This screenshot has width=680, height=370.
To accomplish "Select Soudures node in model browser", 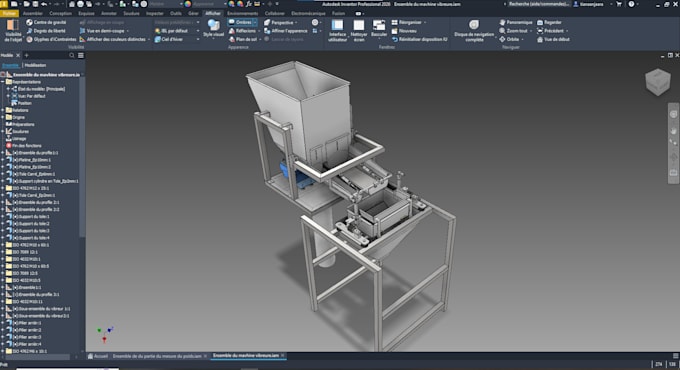I will [17, 131].
